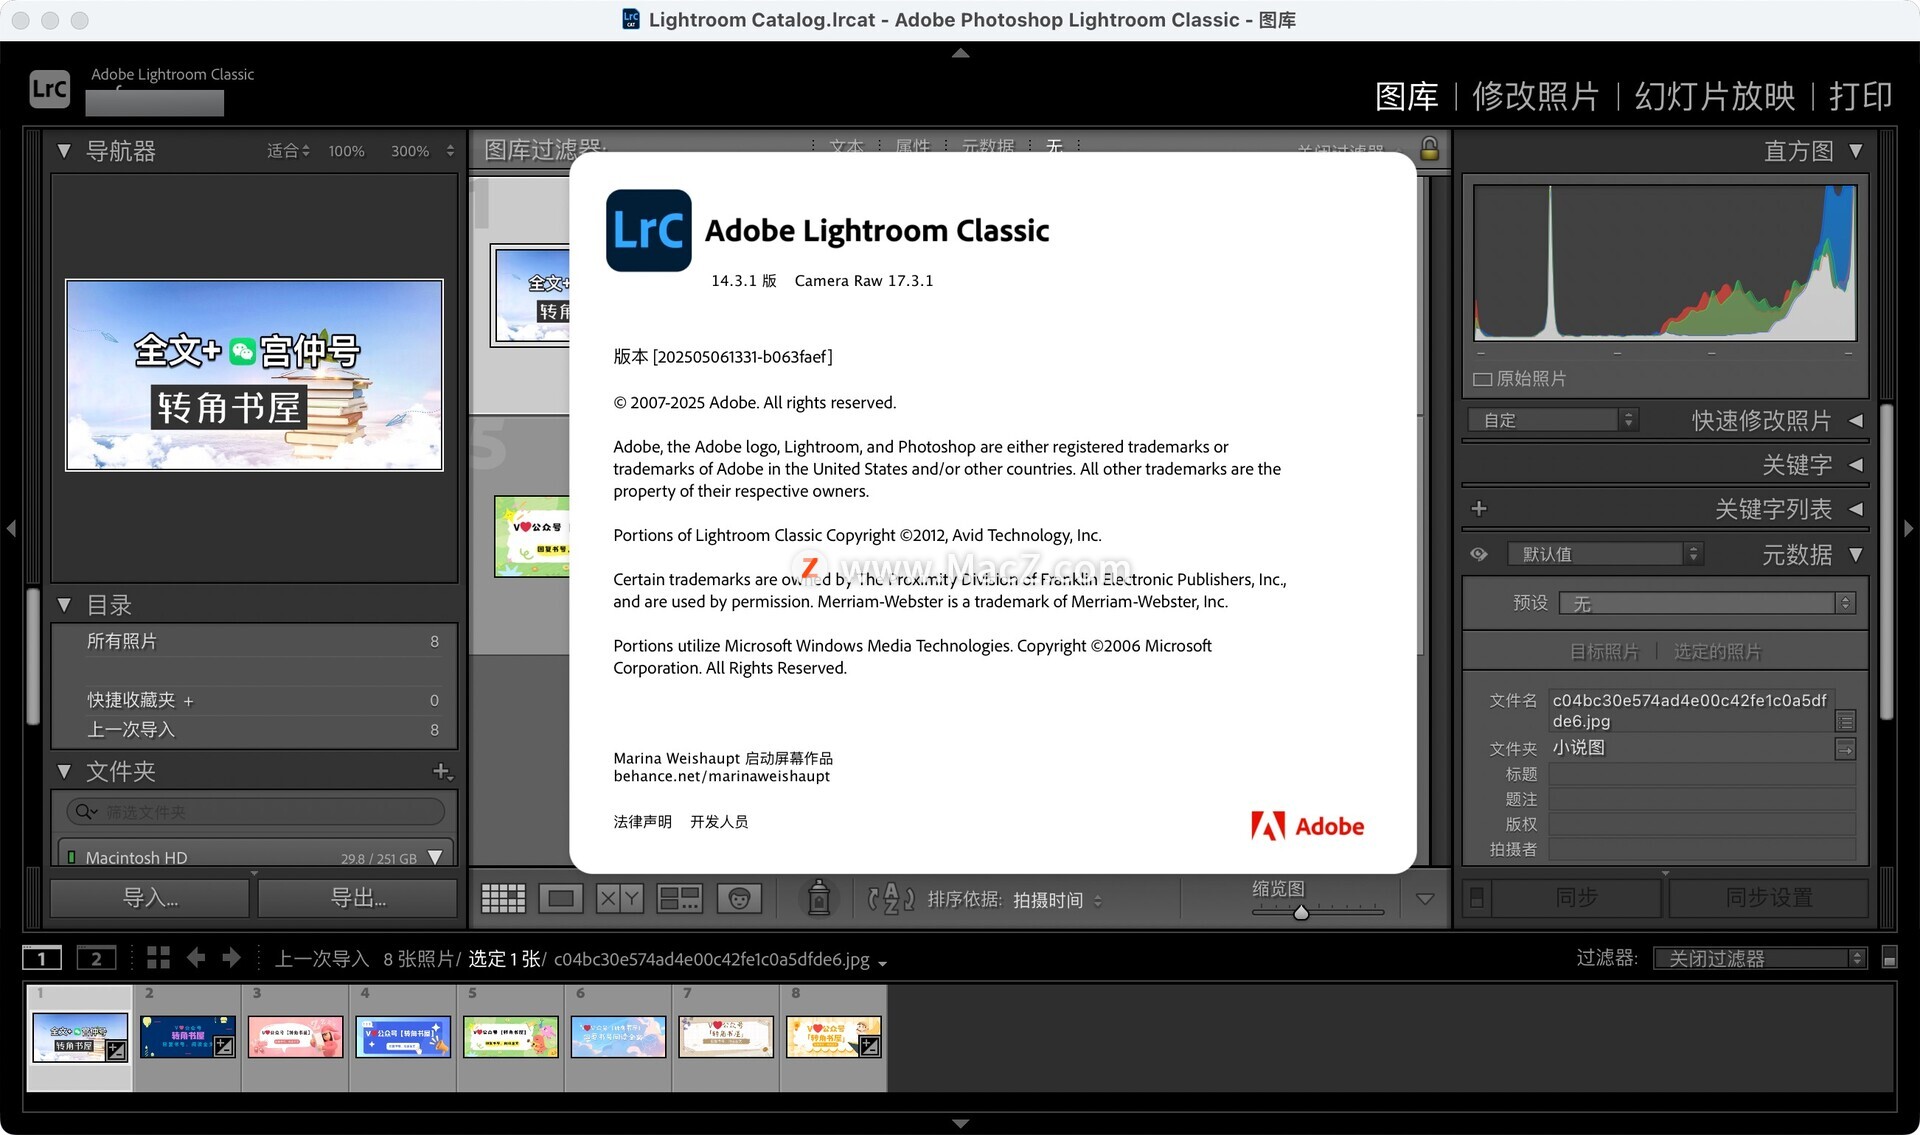Switch to the 图库 module
1920x1135 pixels.
[1406, 96]
